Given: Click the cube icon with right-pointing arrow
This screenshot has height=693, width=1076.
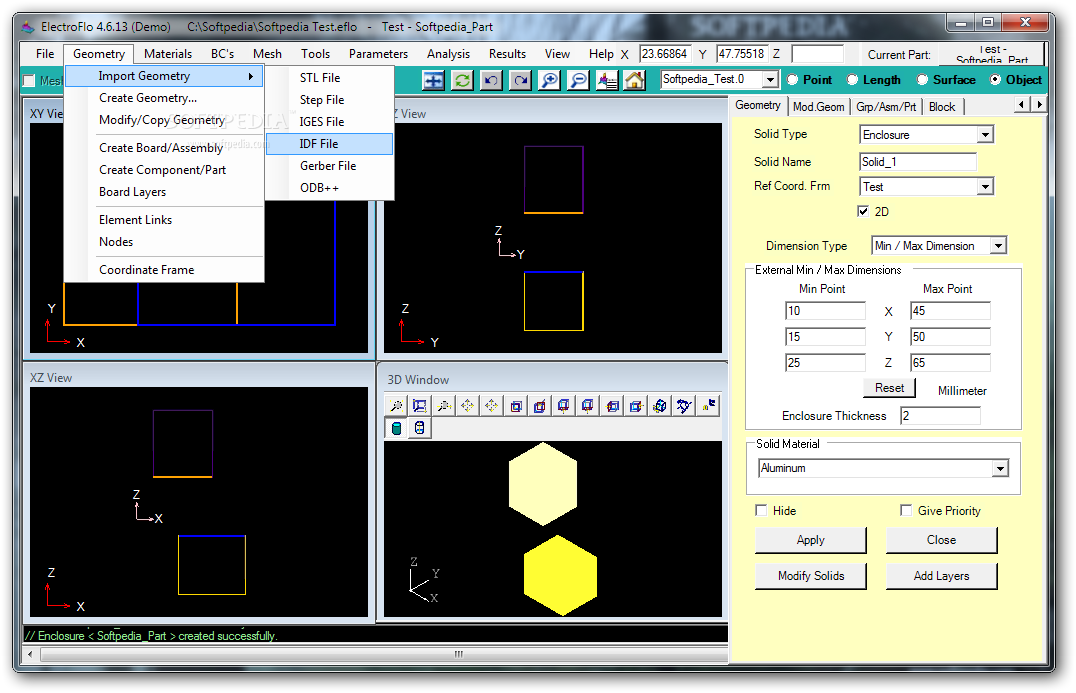Looking at the screenshot, I should 636,406.
